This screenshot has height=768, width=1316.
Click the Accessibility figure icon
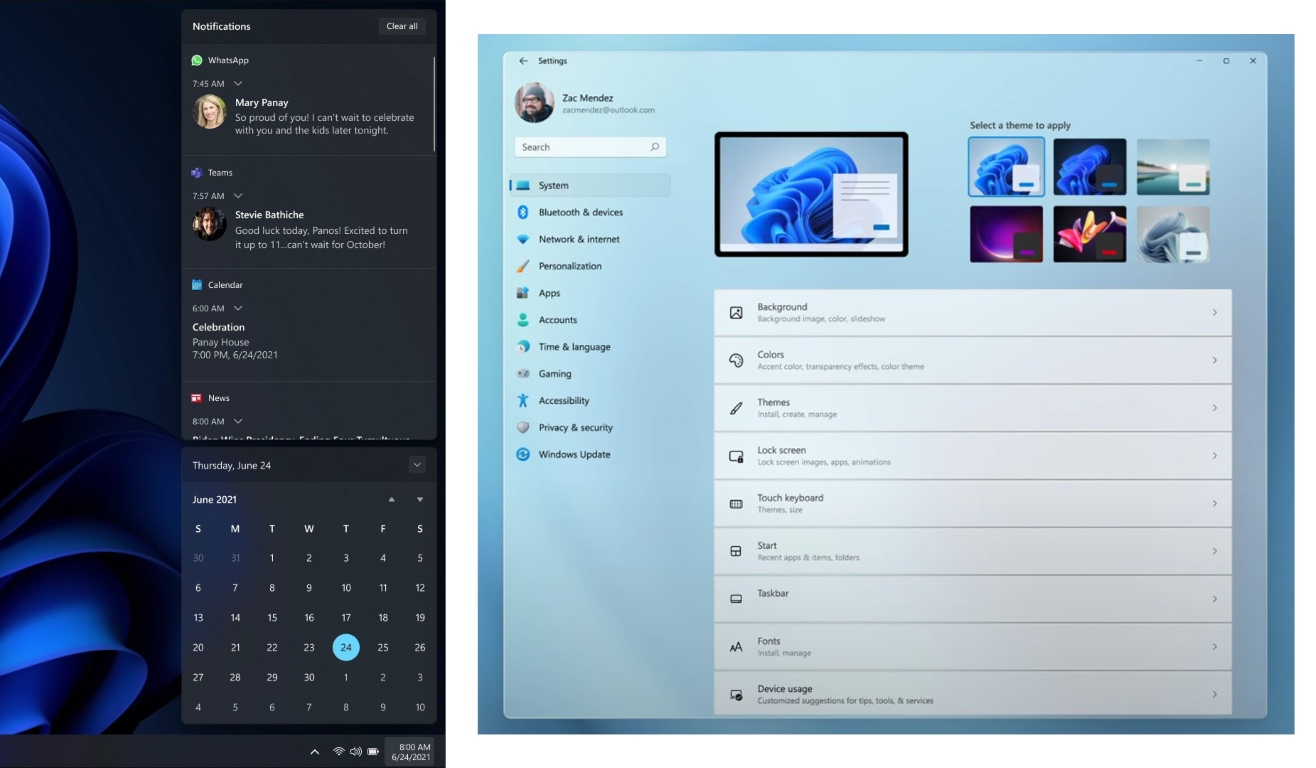tap(522, 401)
